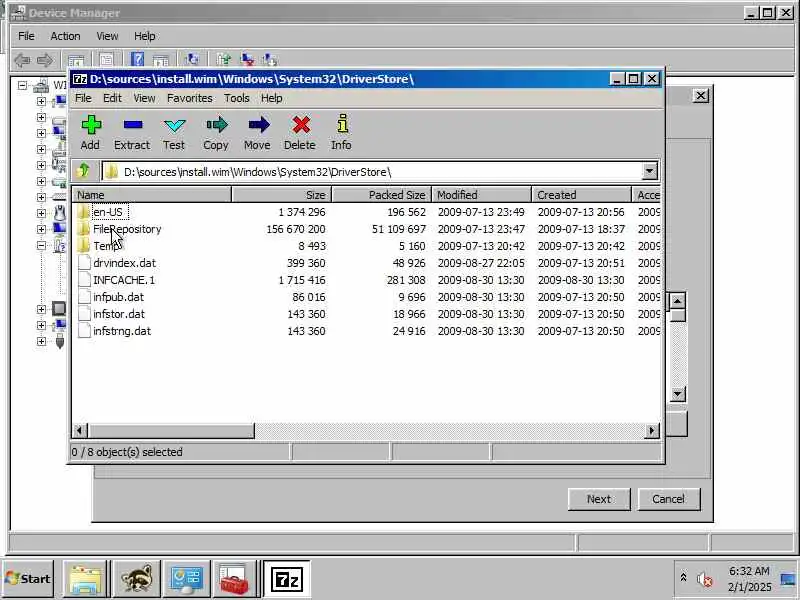Open the 7-Zip Edit menu
This screenshot has width=800, height=600.
112,98
